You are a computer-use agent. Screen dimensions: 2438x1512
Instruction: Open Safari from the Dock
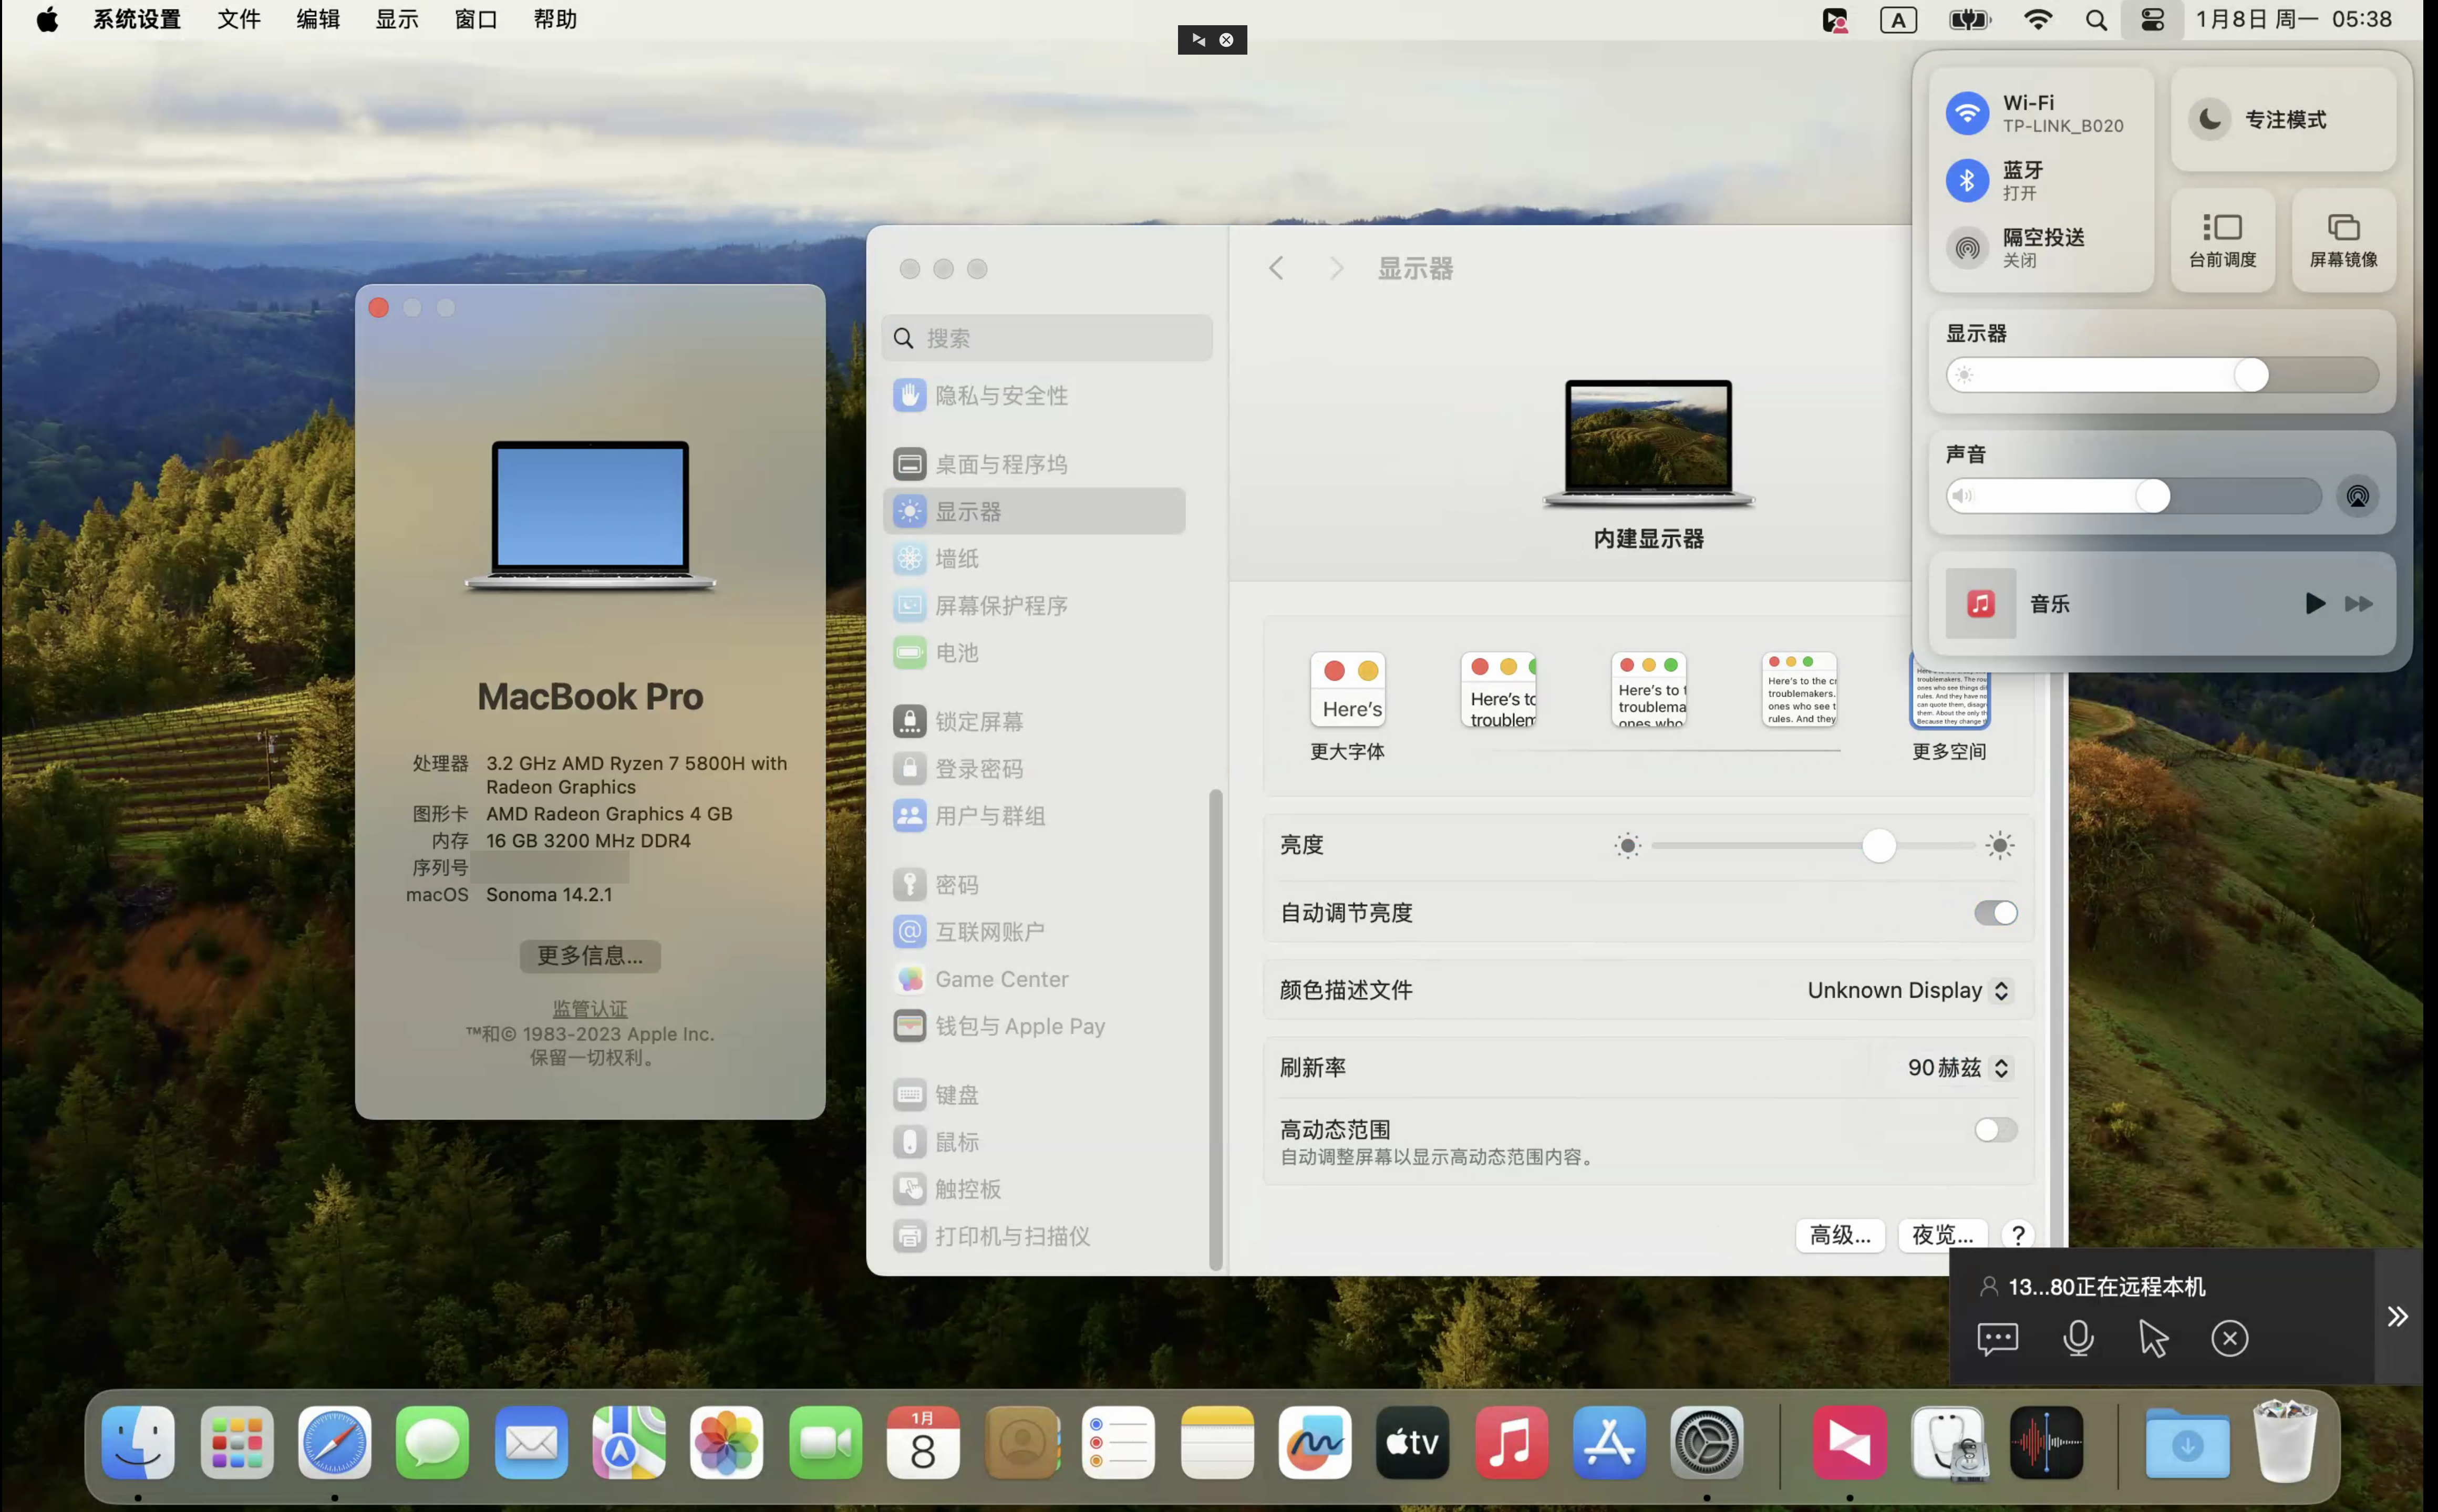(334, 1443)
